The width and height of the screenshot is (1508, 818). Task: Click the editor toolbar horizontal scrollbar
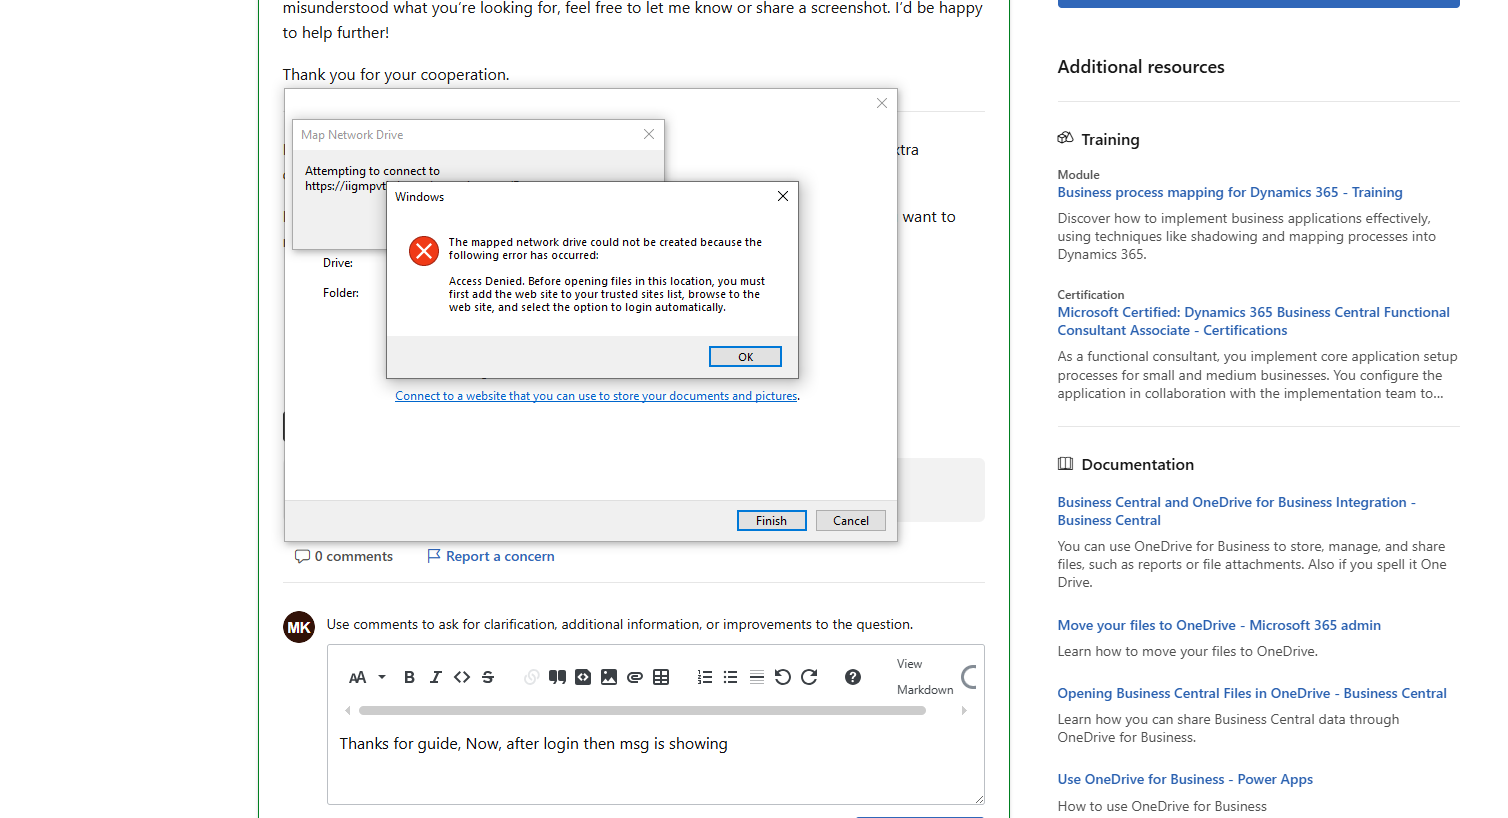coord(642,711)
